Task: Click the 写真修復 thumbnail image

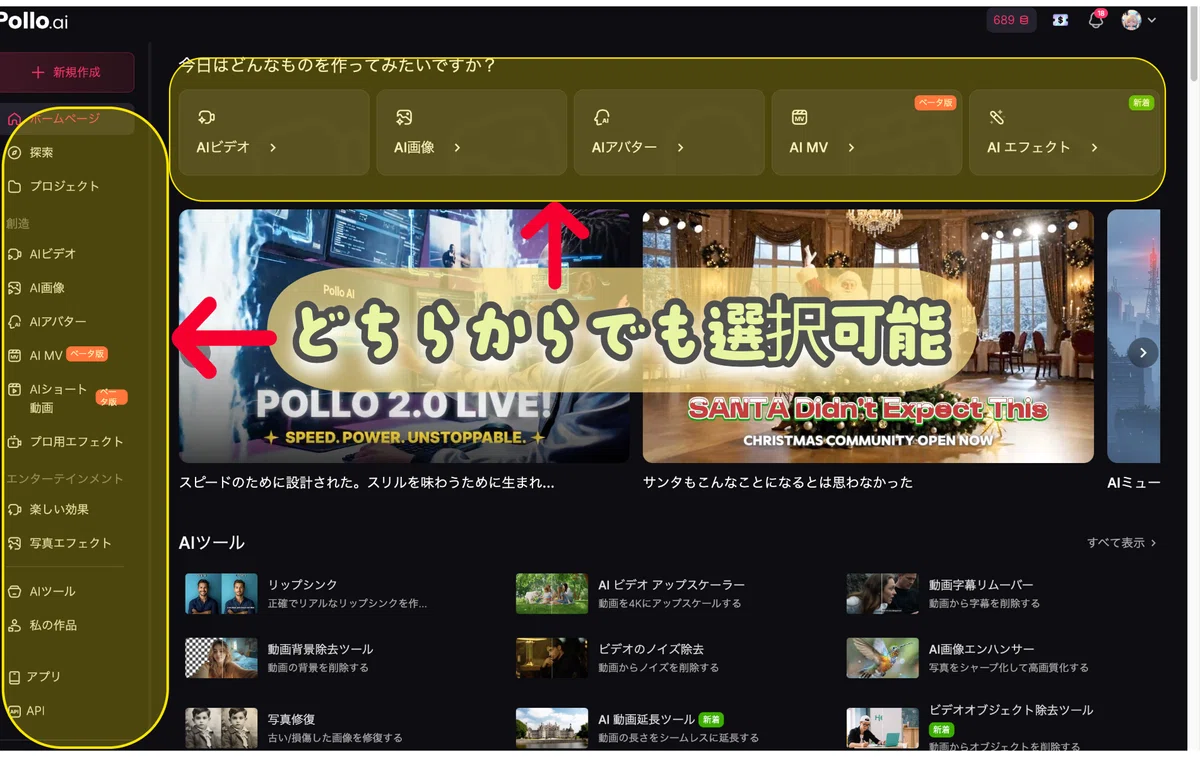Action: point(221,728)
